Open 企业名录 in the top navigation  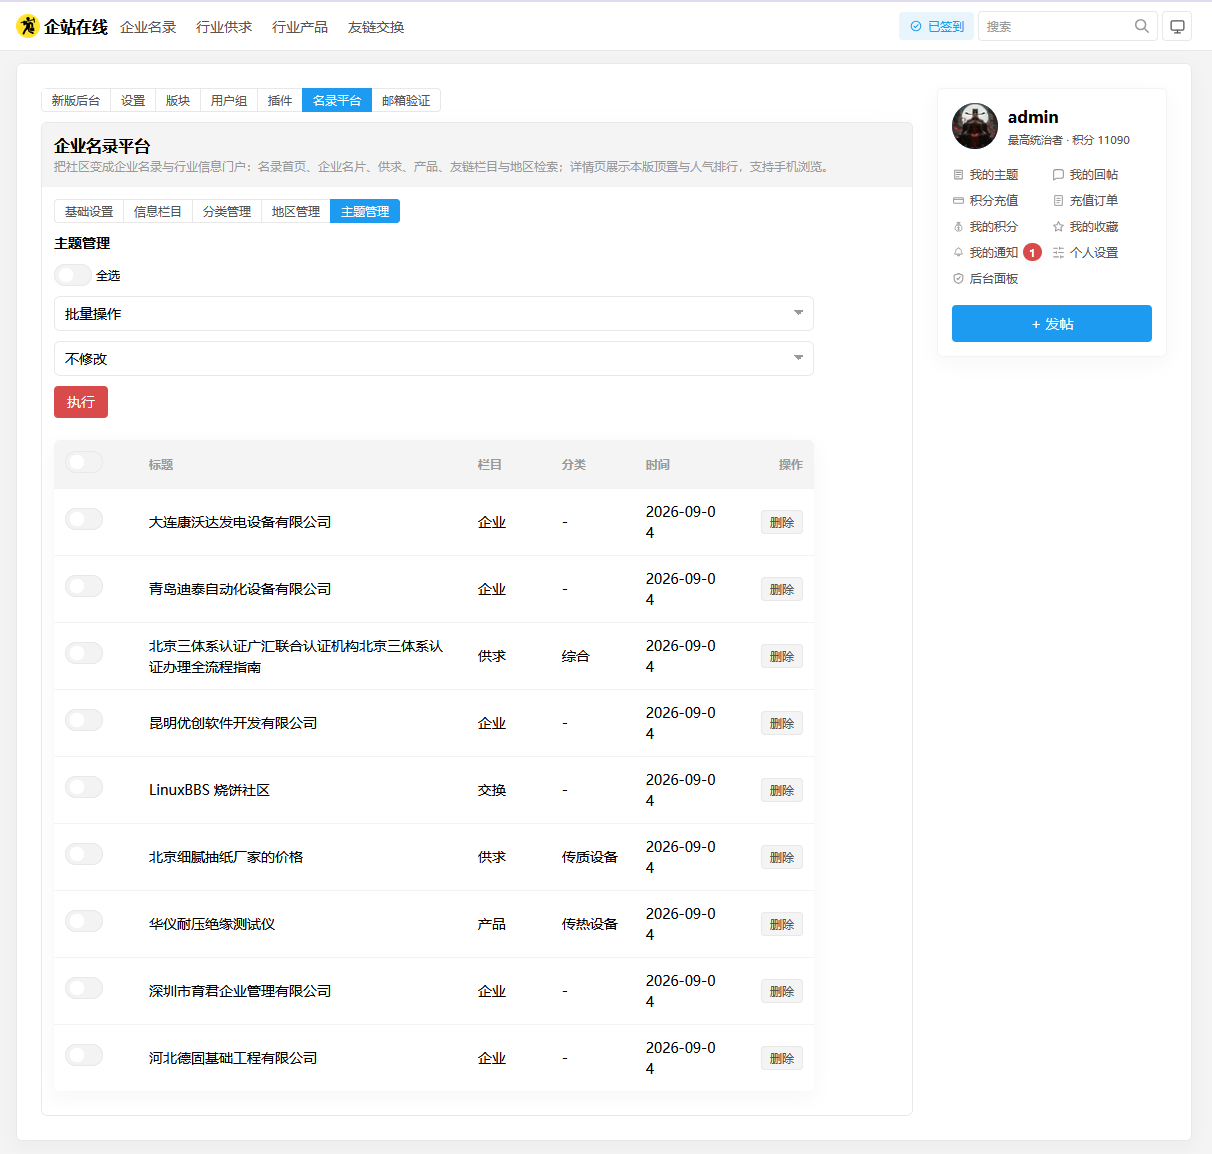point(148,27)
